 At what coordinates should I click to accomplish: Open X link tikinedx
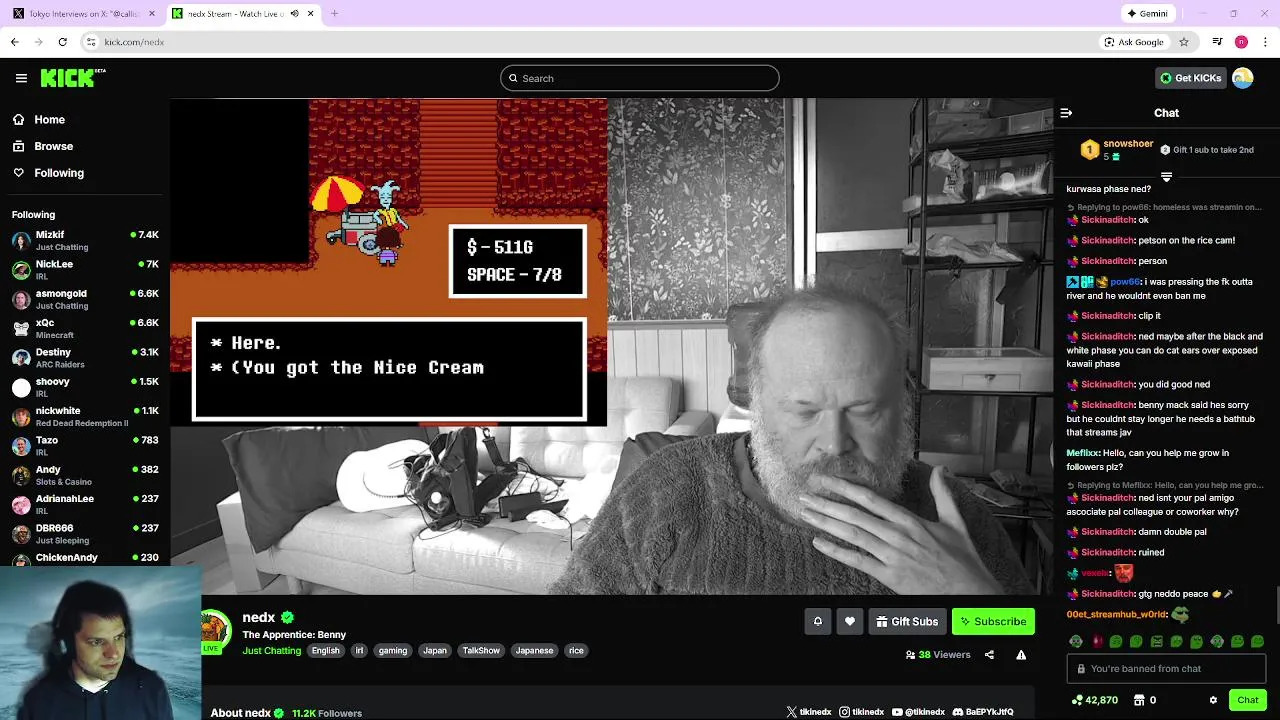(x=809, y=712)
